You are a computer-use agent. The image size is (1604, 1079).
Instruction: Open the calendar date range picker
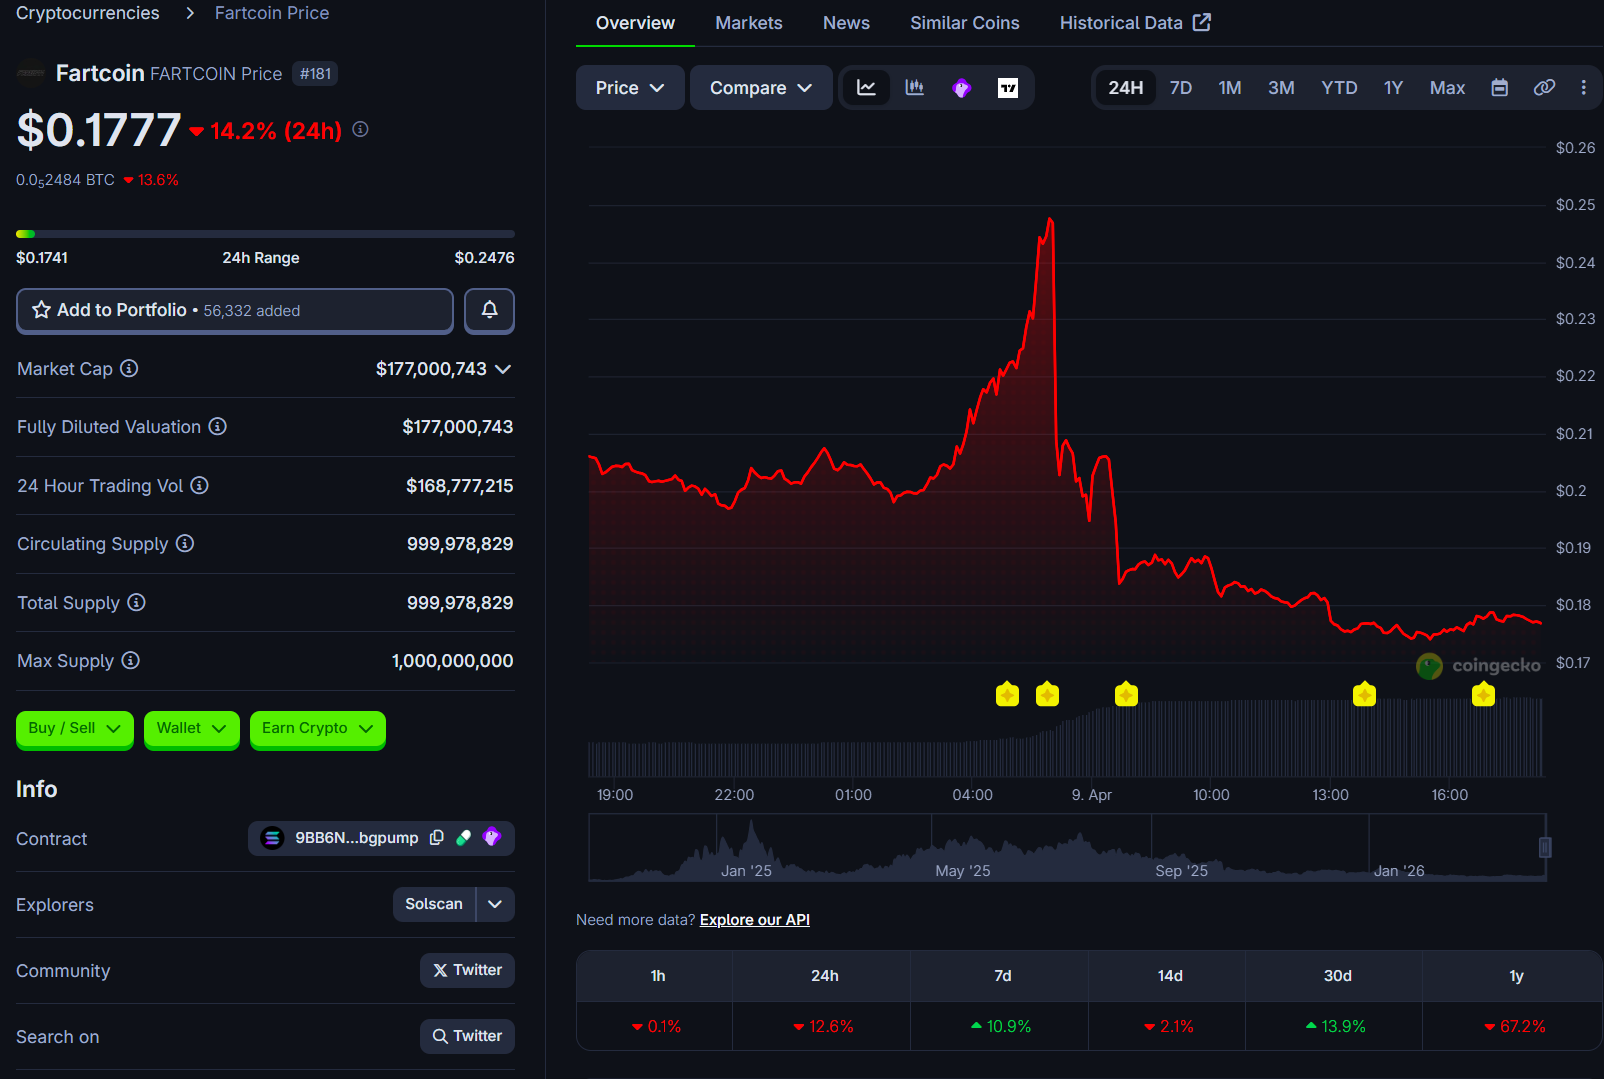pos(1499,88)
